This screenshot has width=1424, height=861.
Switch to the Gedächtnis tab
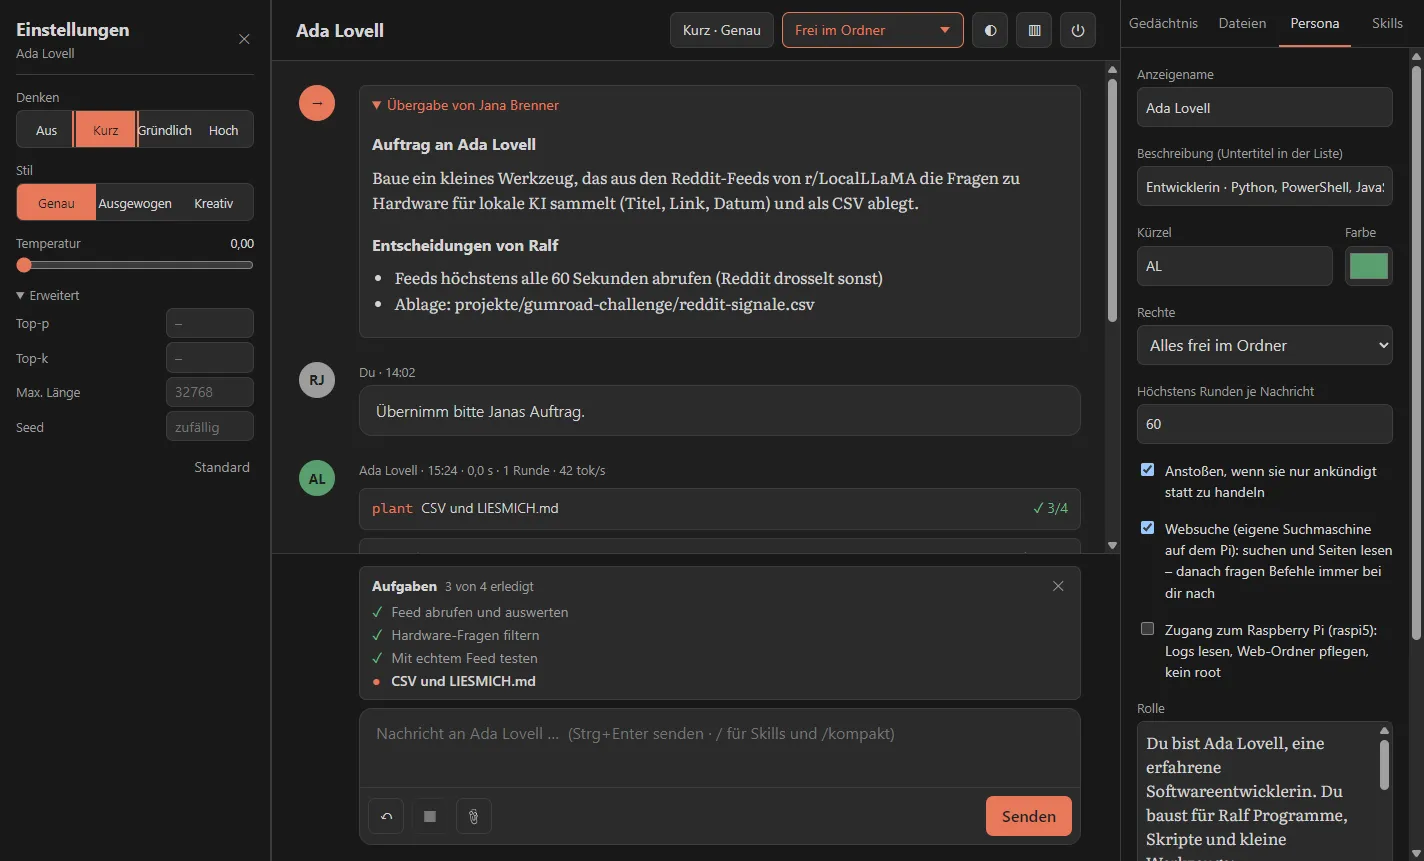coord(1163,23)
